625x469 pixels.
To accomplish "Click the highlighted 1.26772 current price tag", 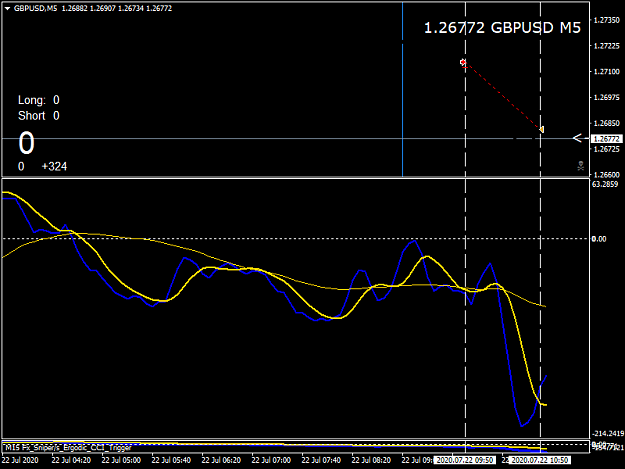I will 606,139.
